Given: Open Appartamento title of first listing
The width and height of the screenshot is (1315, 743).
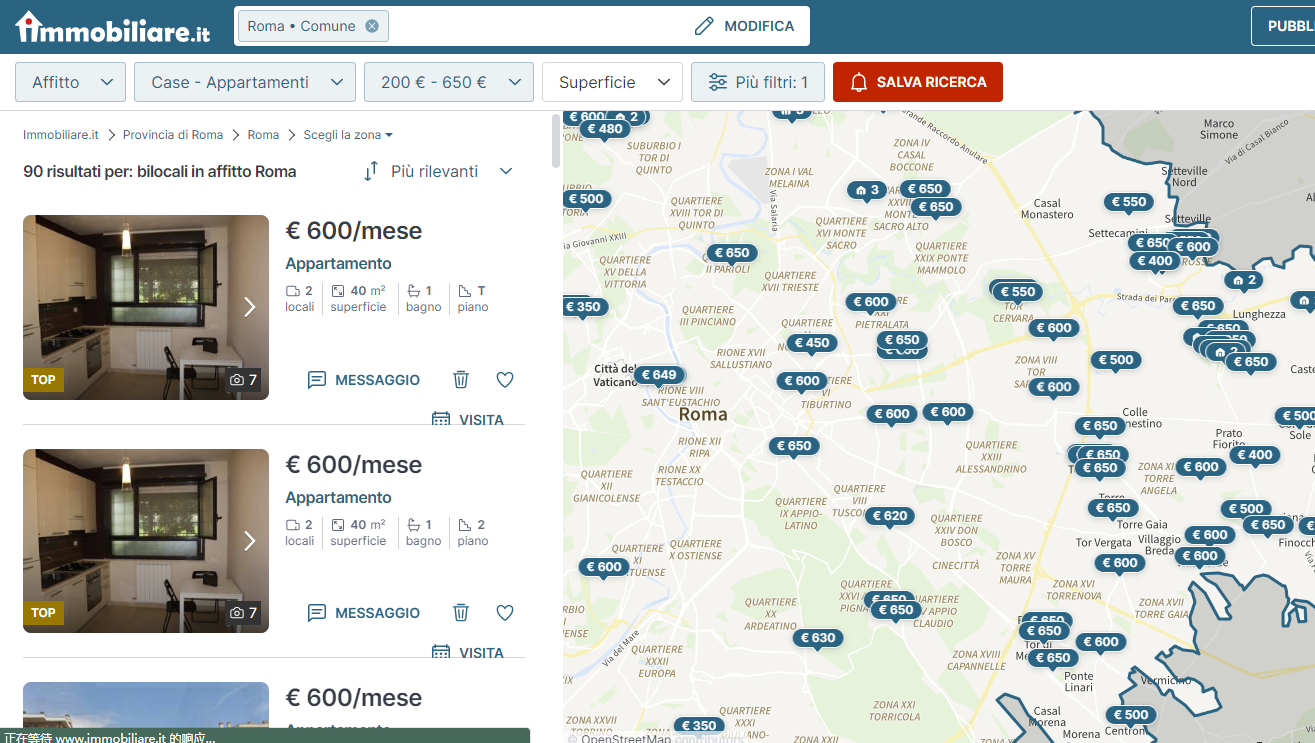Looking at the screenshot, I should click(x=338, y=264).
